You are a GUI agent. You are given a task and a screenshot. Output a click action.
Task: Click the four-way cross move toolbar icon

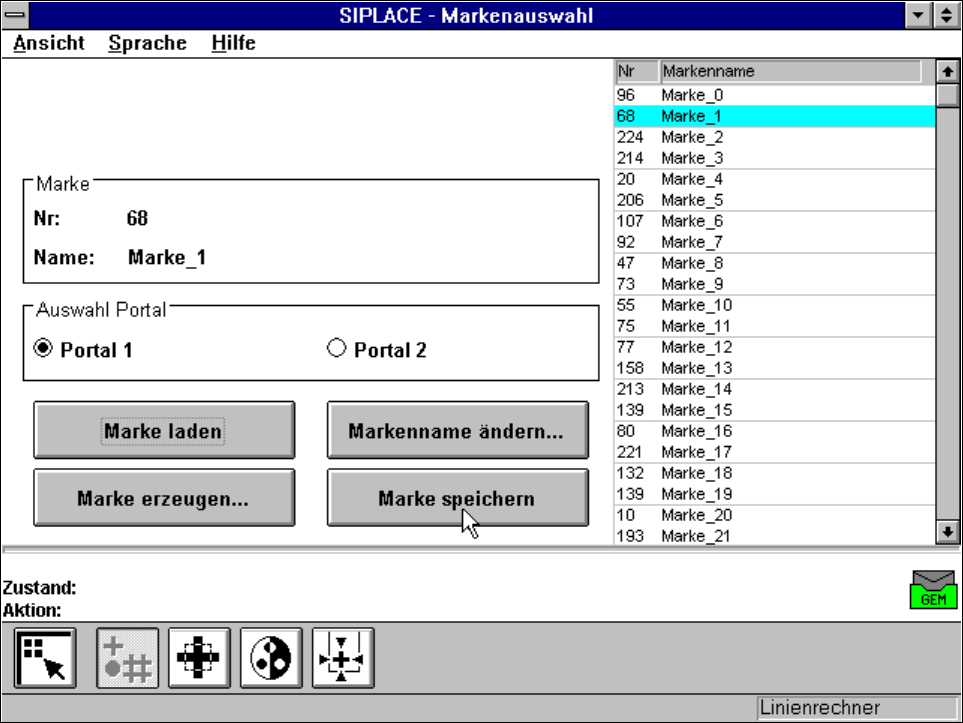pyautogui.click(x=199, y=658)
